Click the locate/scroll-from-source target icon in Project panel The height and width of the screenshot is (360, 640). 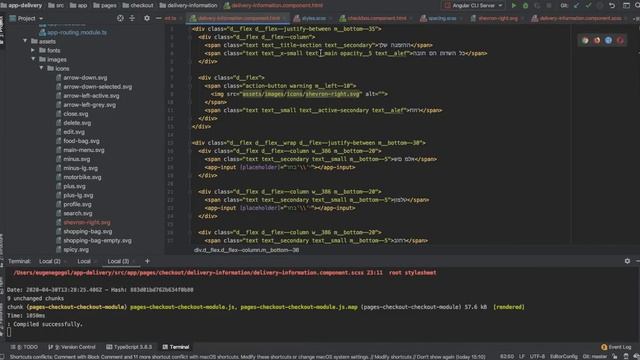120,18
